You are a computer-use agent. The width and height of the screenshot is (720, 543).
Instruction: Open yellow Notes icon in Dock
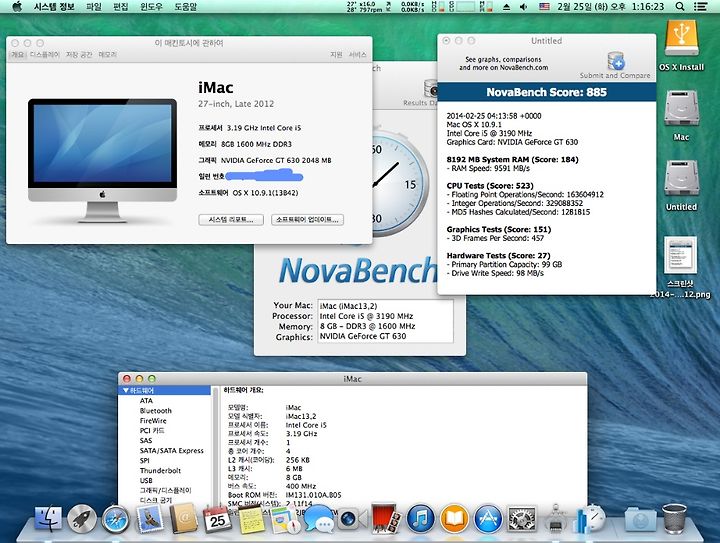tap(251, 520)
